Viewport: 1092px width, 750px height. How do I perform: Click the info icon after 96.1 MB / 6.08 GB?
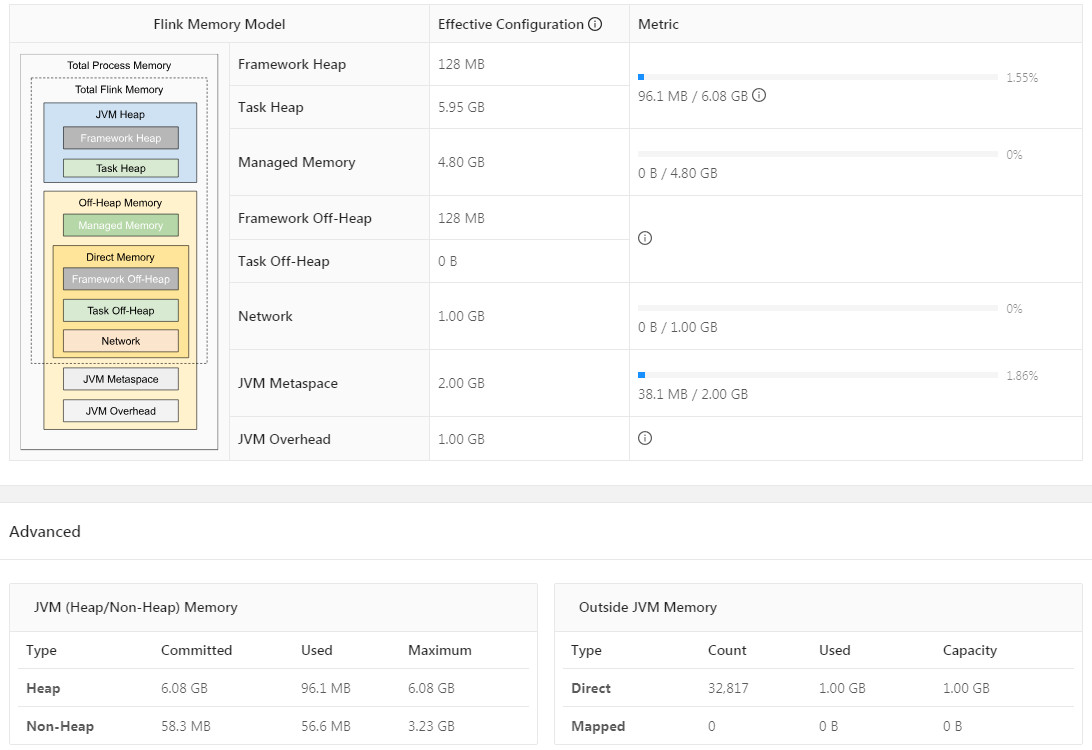point(759,95)
